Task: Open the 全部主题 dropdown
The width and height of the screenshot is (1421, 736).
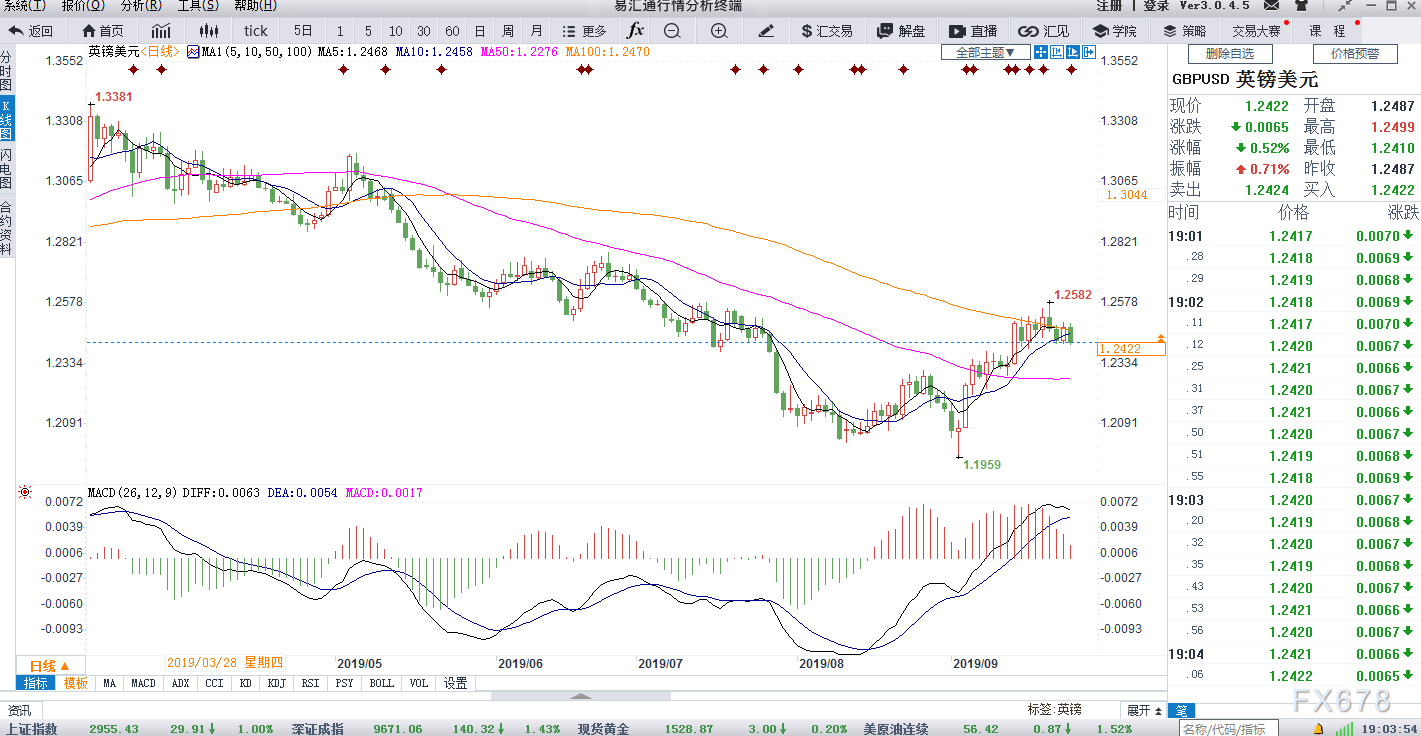Action: 985,52
